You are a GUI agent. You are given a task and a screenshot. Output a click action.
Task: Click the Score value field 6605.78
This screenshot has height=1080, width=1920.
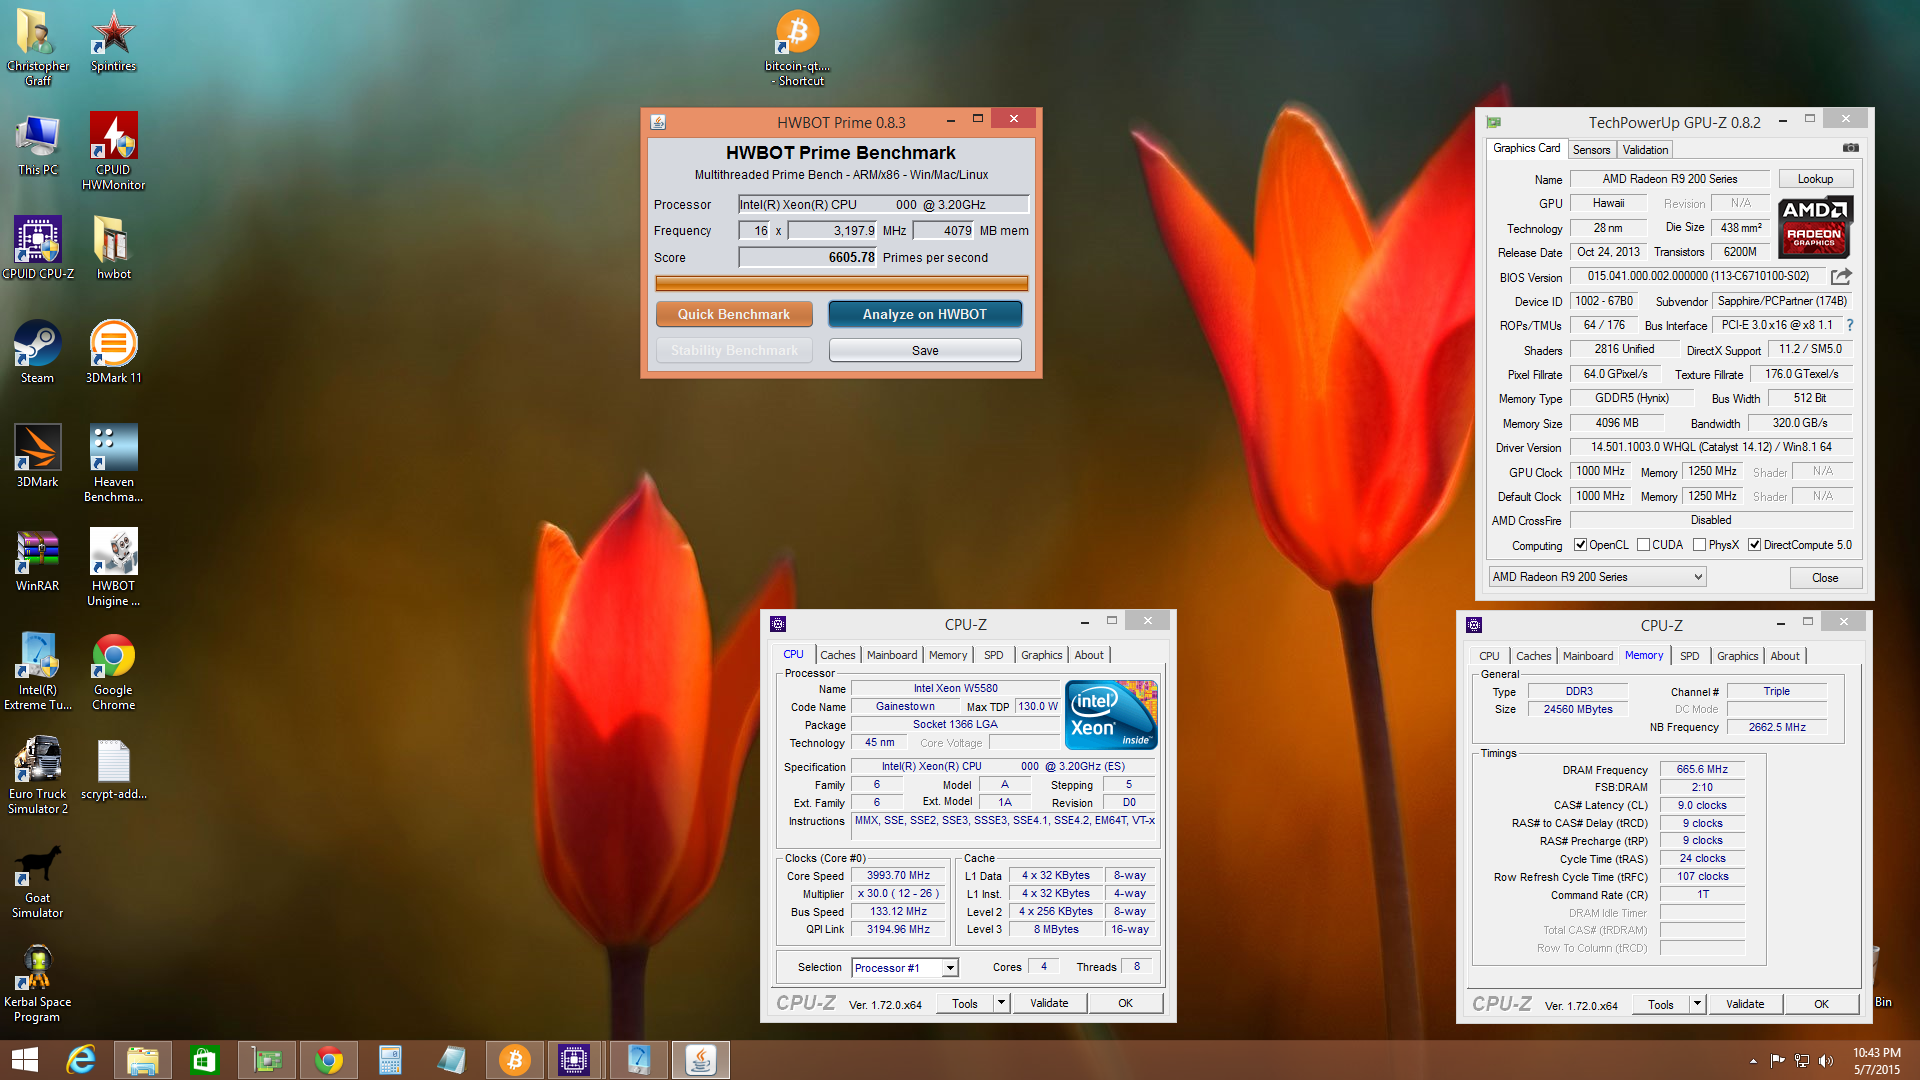click(x=808, y=257)
